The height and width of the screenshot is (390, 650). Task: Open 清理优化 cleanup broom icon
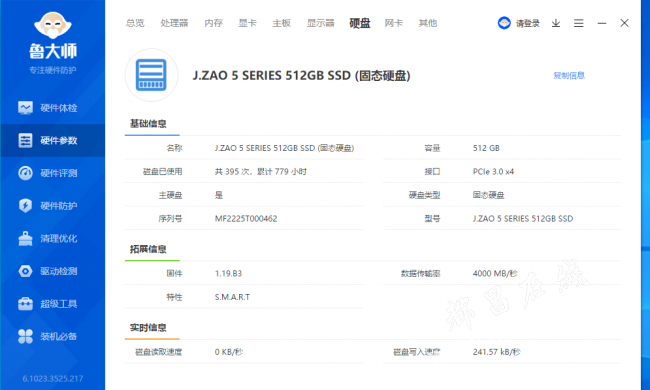click(25, 239)
